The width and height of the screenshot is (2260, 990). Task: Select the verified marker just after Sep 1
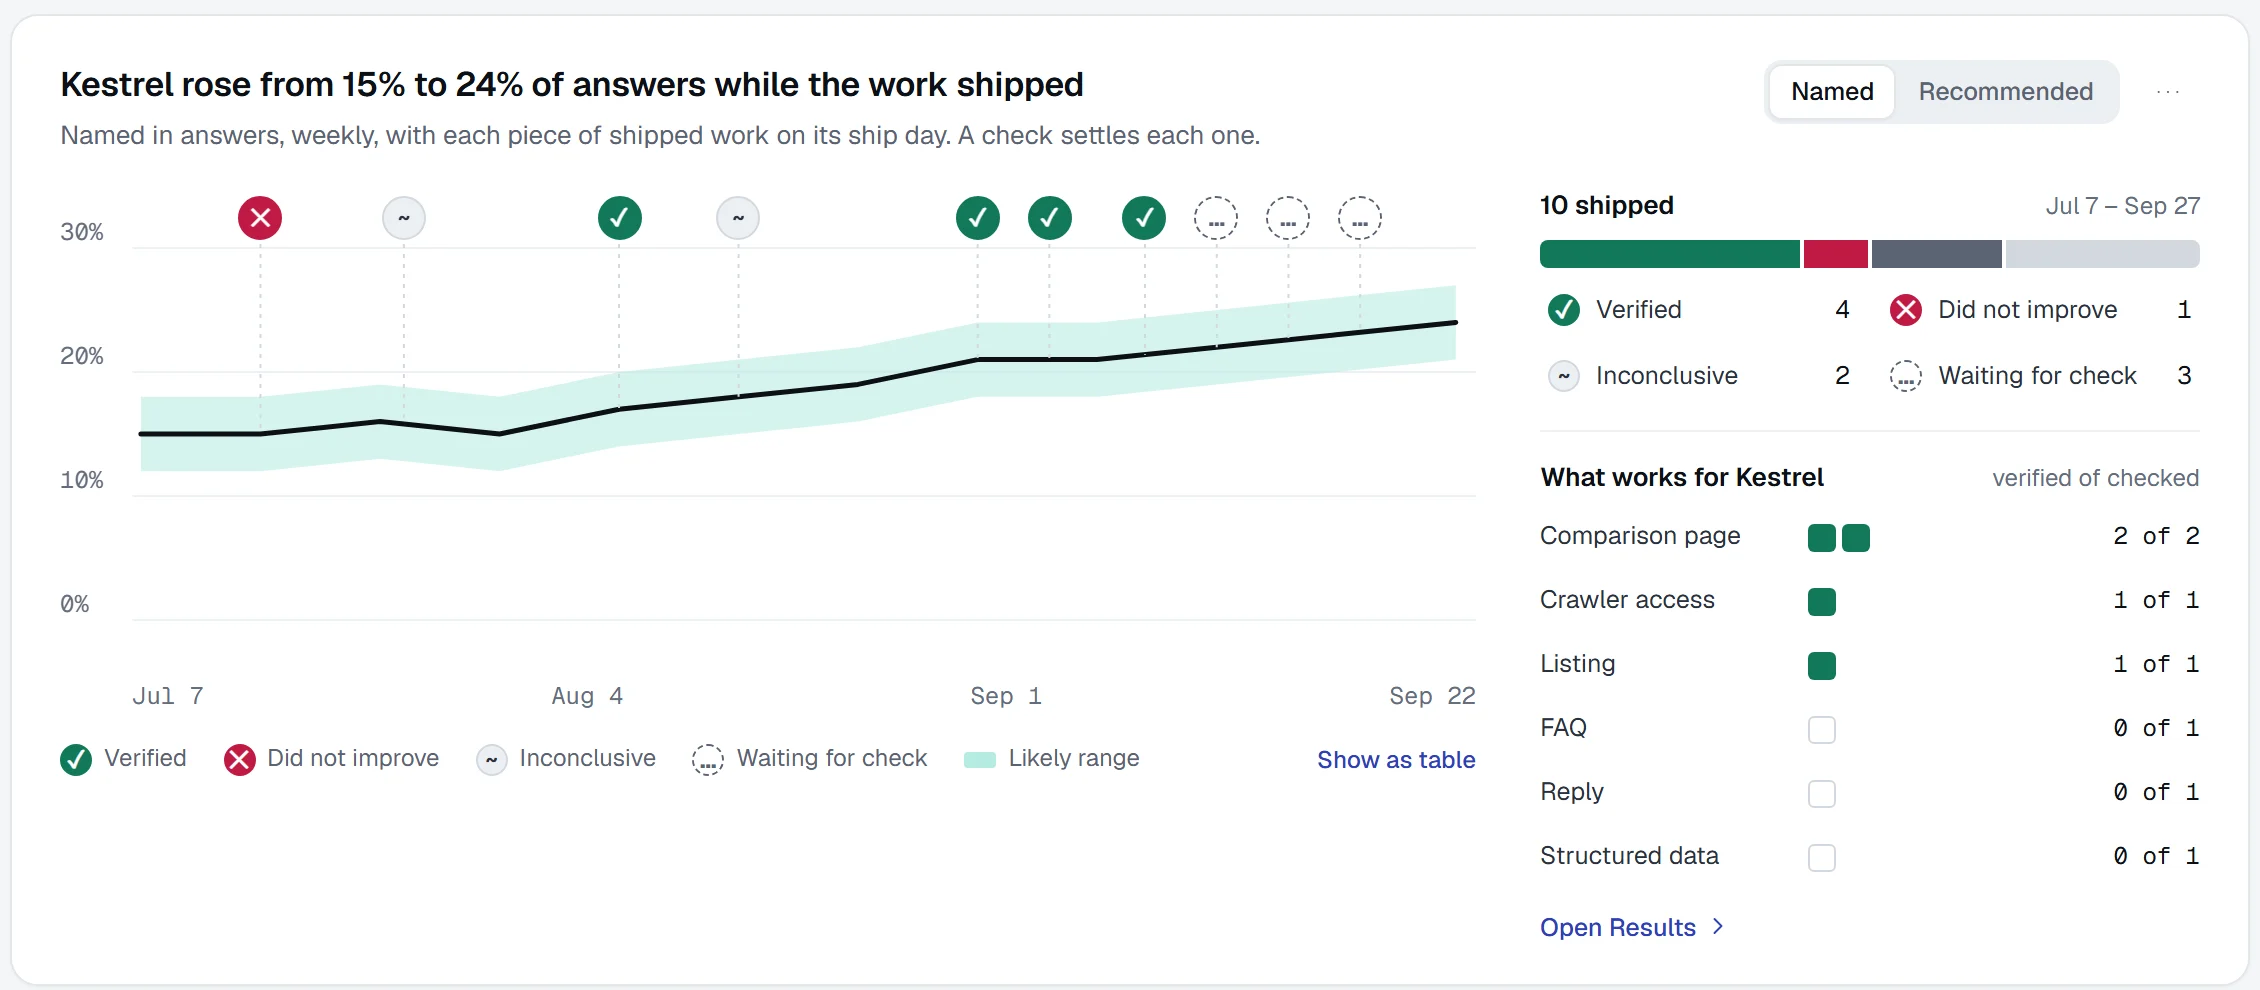[1050, 218]
